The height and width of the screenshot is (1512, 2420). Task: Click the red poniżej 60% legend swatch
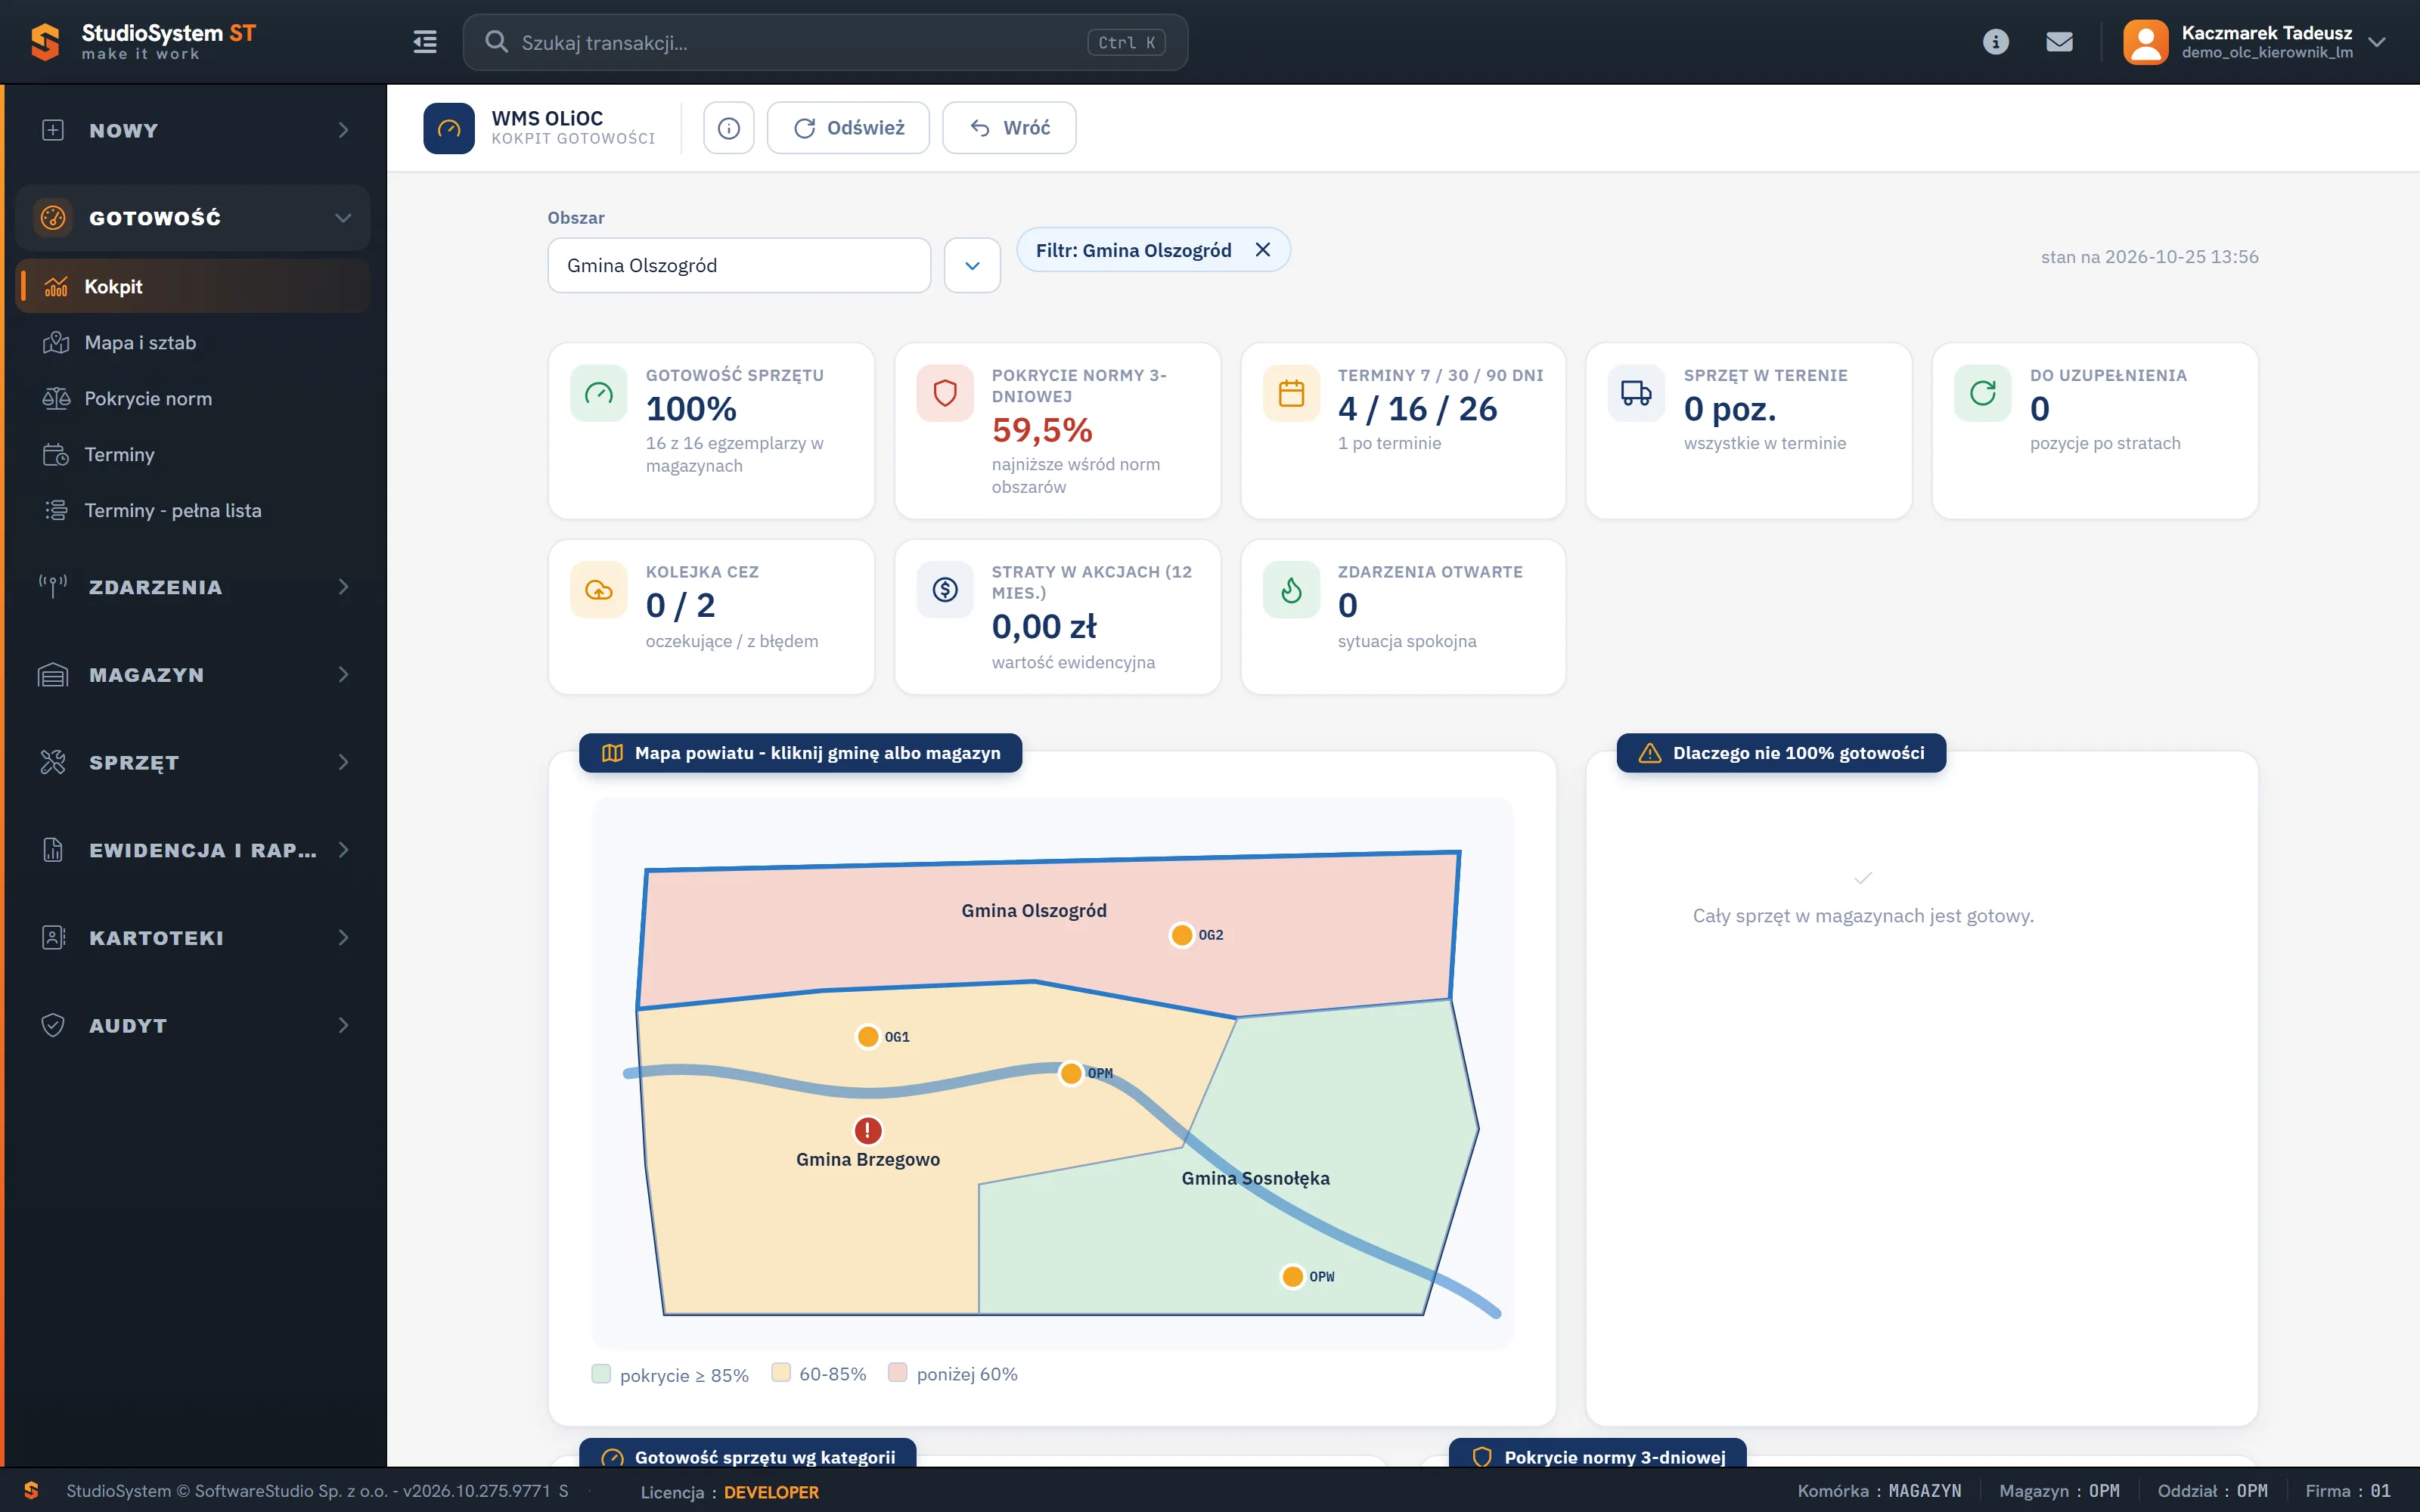point(897,1373)
